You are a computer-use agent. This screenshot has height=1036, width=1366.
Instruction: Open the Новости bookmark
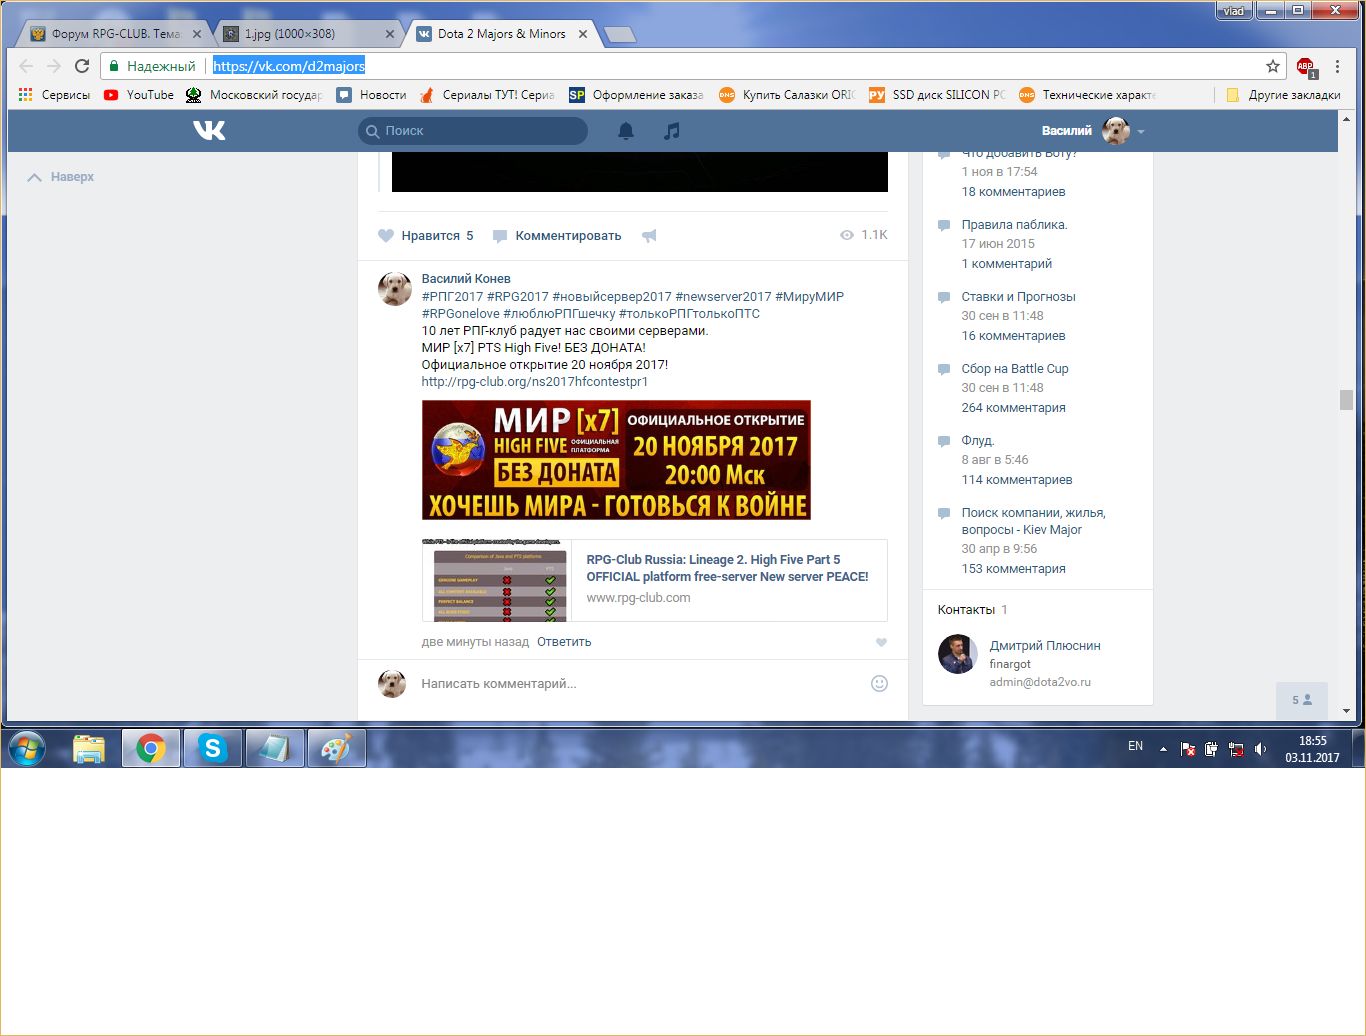371,95
